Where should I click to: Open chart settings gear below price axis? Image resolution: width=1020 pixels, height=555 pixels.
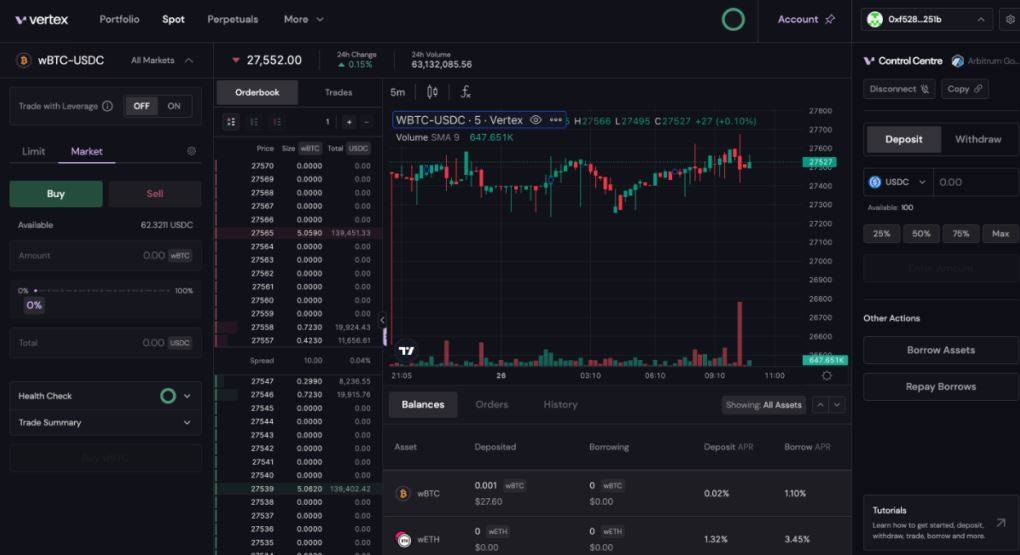coord(827,375)
